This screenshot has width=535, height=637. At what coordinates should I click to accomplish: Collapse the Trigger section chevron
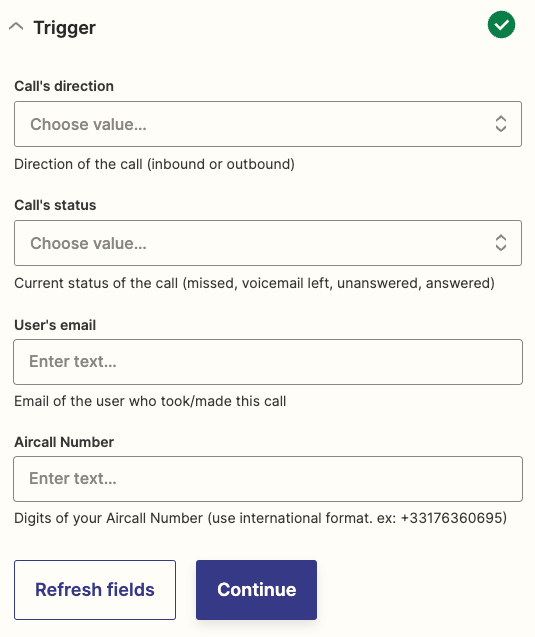click(x=16, y=27)
